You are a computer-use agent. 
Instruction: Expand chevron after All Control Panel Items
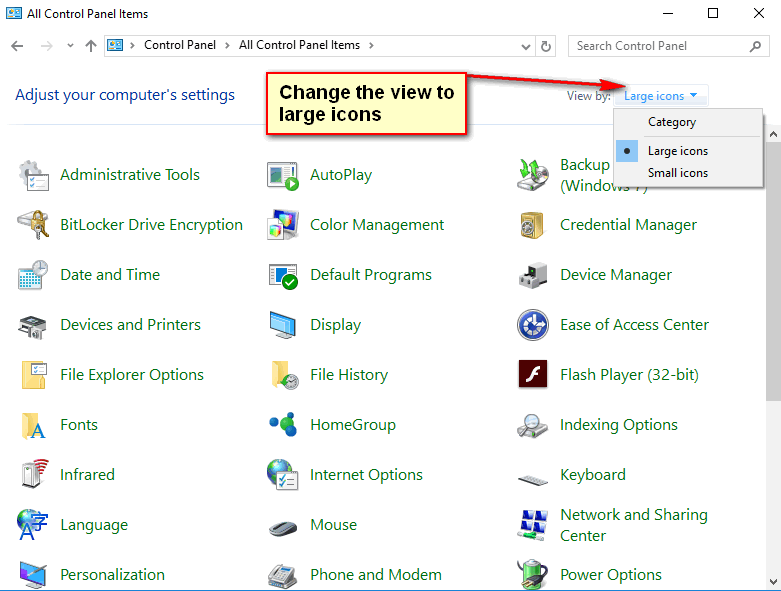pyautogui.click(x=371, y=46)
